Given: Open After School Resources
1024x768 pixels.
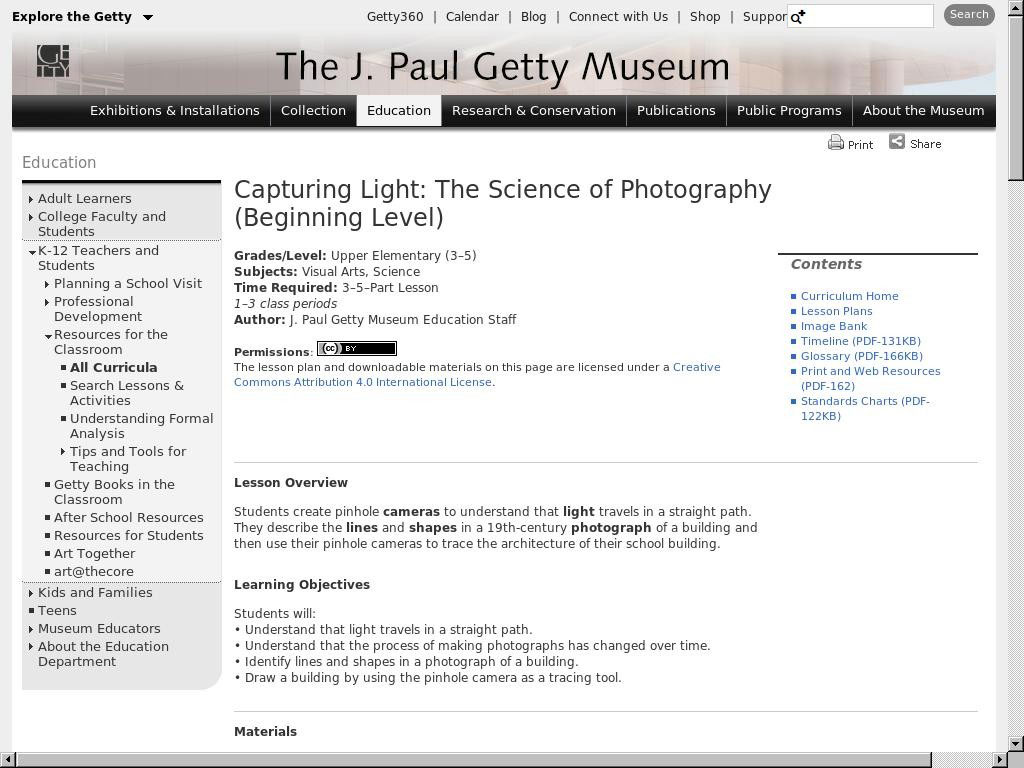Looking at the screenshot, I should coord(129,517).
